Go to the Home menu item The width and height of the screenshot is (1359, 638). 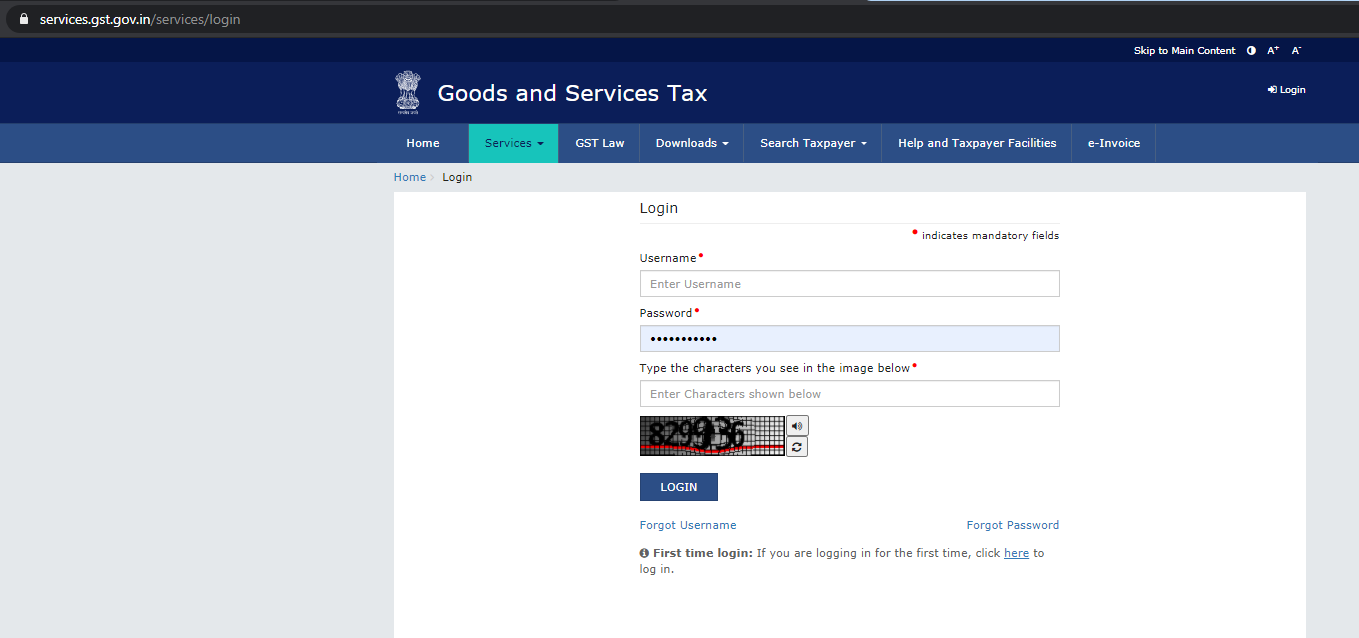(x=423, y=143)
